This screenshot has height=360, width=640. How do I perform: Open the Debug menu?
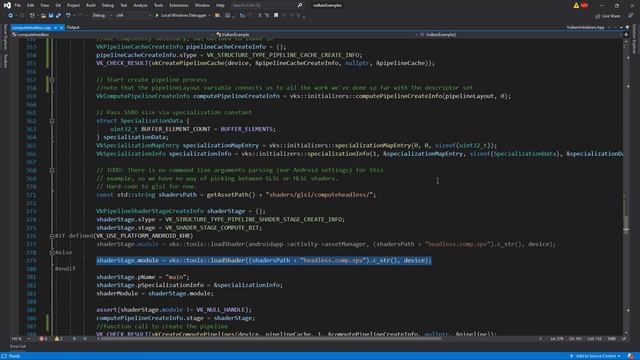108,5
